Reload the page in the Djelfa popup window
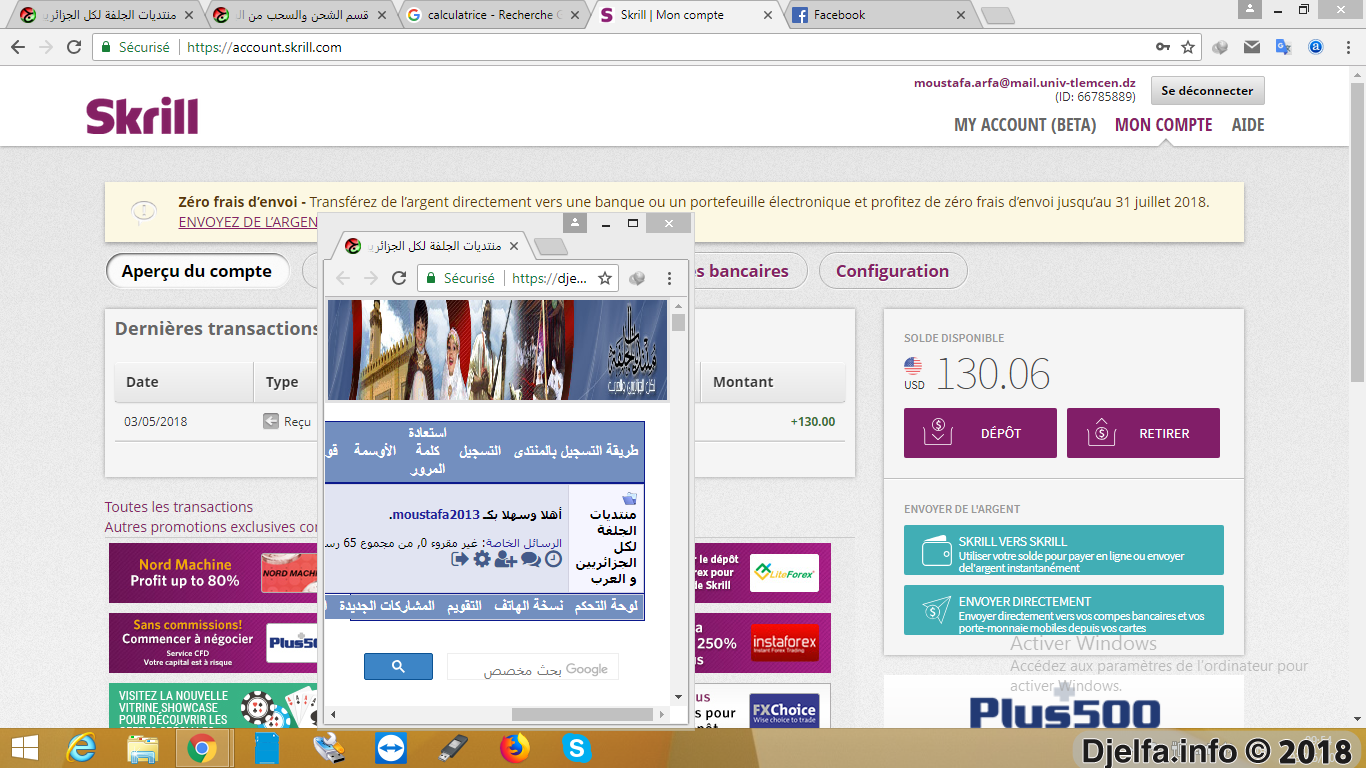 tap(399, 278)
